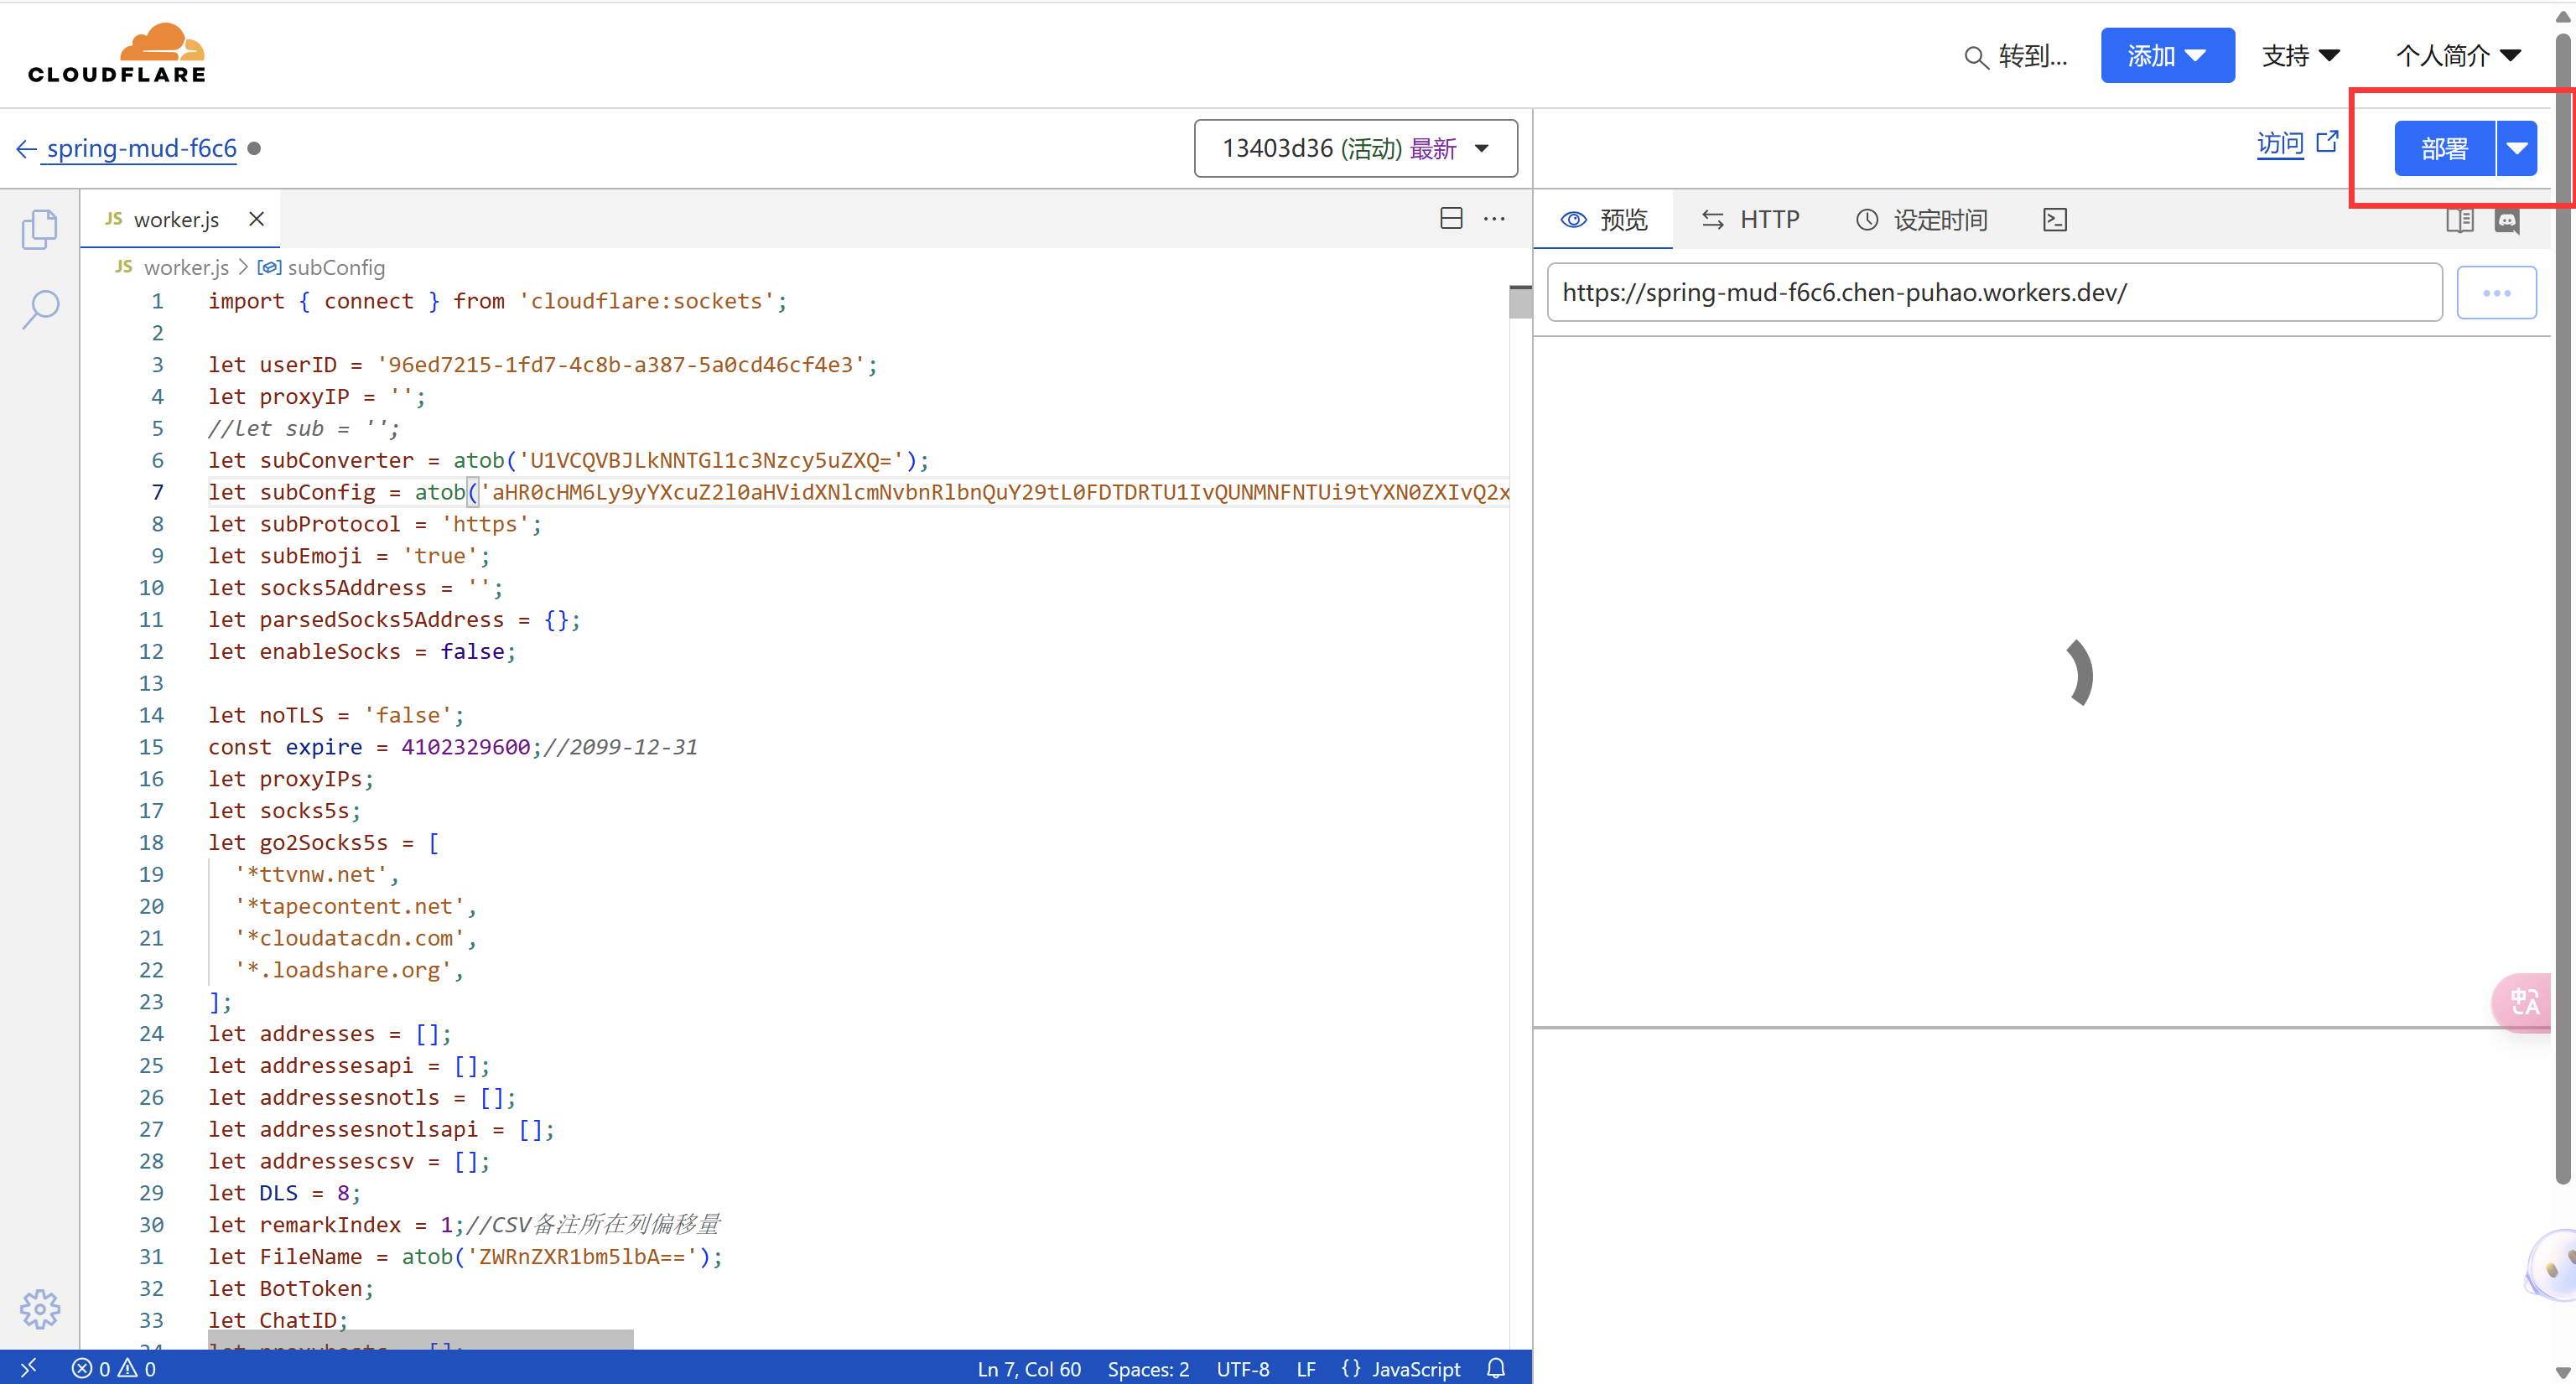The width and height of the screenshot is (2576, 1384).
Task: Open the Discord community icon
Action: pos(2506,221)
